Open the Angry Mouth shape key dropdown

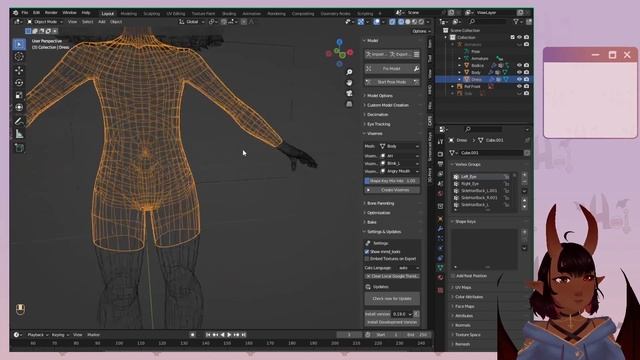coord(399,171)
